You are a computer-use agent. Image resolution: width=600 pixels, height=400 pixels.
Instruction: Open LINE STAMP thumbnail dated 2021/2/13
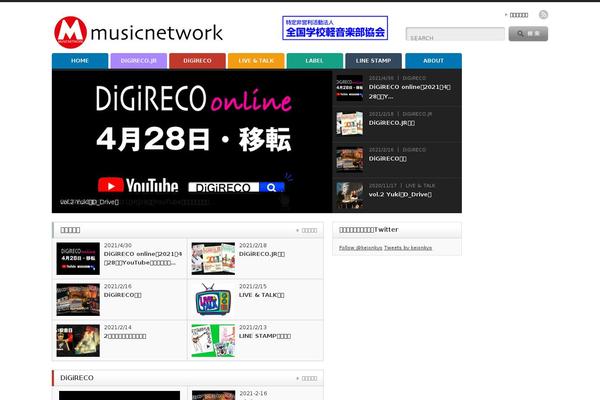213,341
